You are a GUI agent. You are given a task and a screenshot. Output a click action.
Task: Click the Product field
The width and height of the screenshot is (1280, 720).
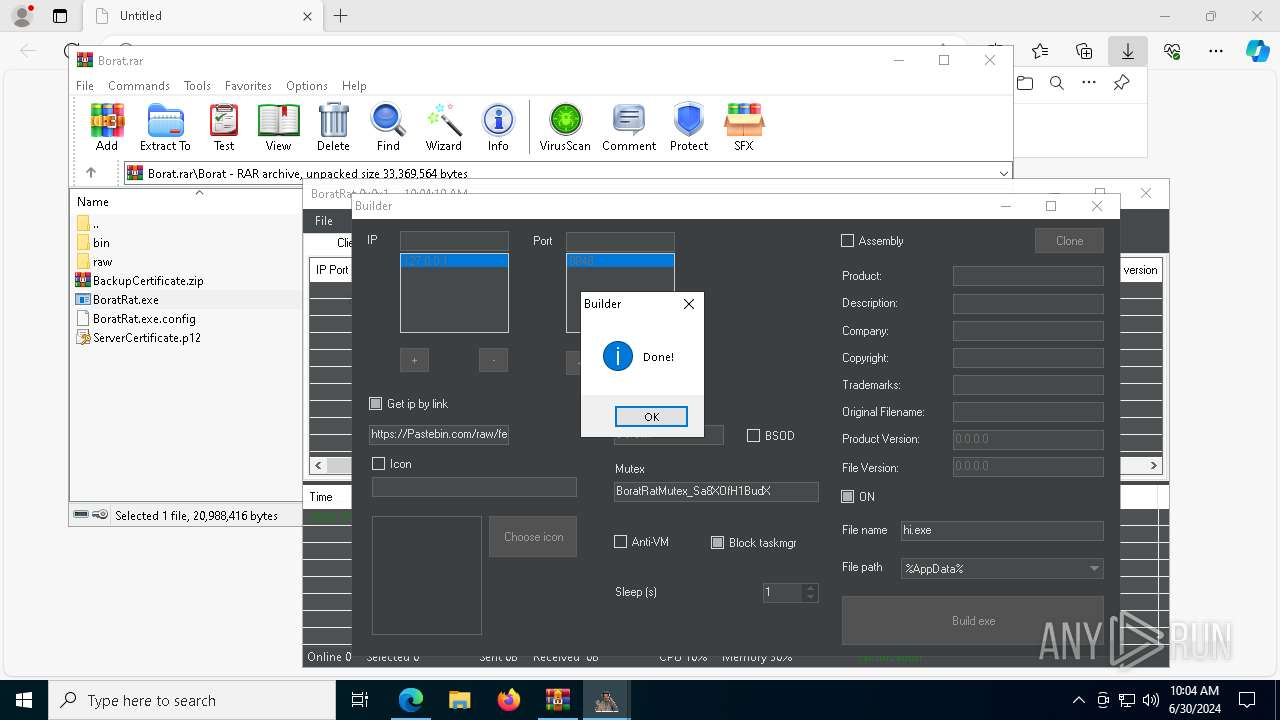point(1028,275)
